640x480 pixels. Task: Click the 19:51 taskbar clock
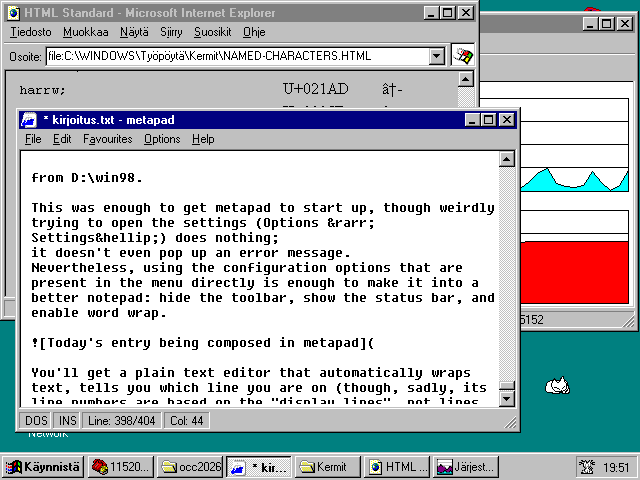pos(616,467)
